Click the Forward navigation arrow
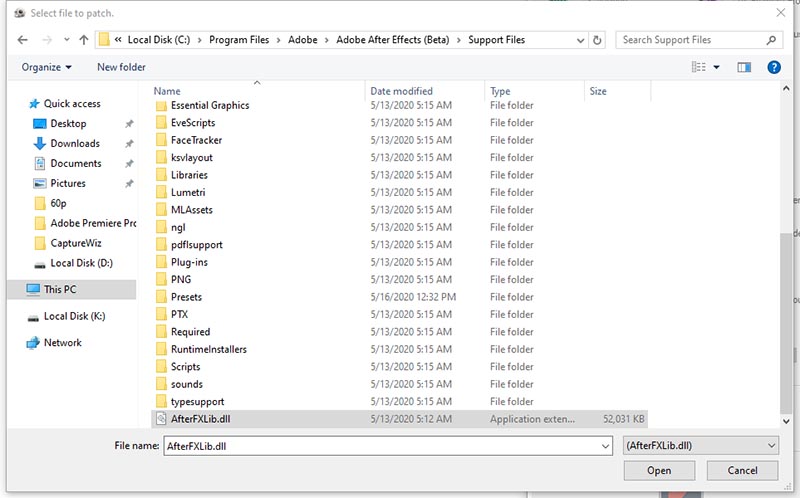 pyautogui.click(x=47, y=40)
